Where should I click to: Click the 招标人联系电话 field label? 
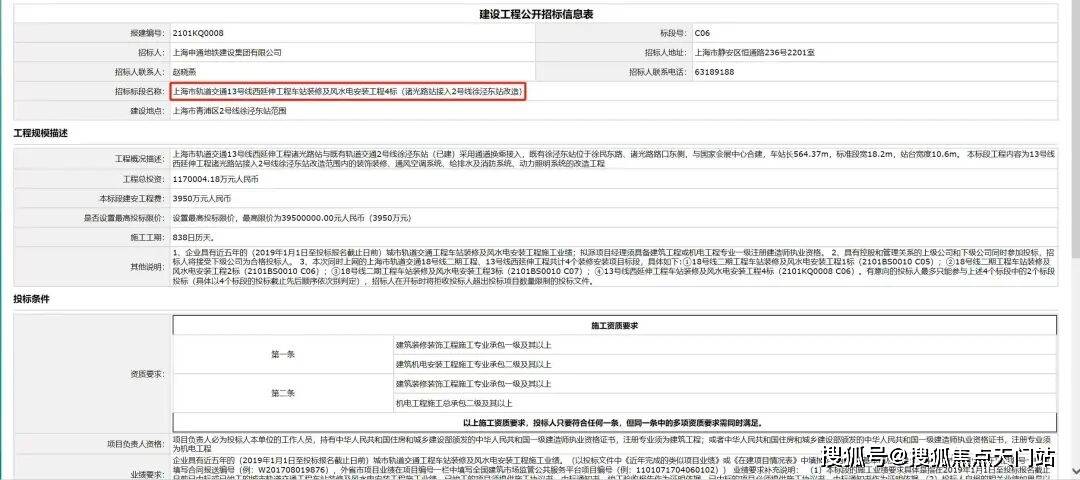coord(658,72)
